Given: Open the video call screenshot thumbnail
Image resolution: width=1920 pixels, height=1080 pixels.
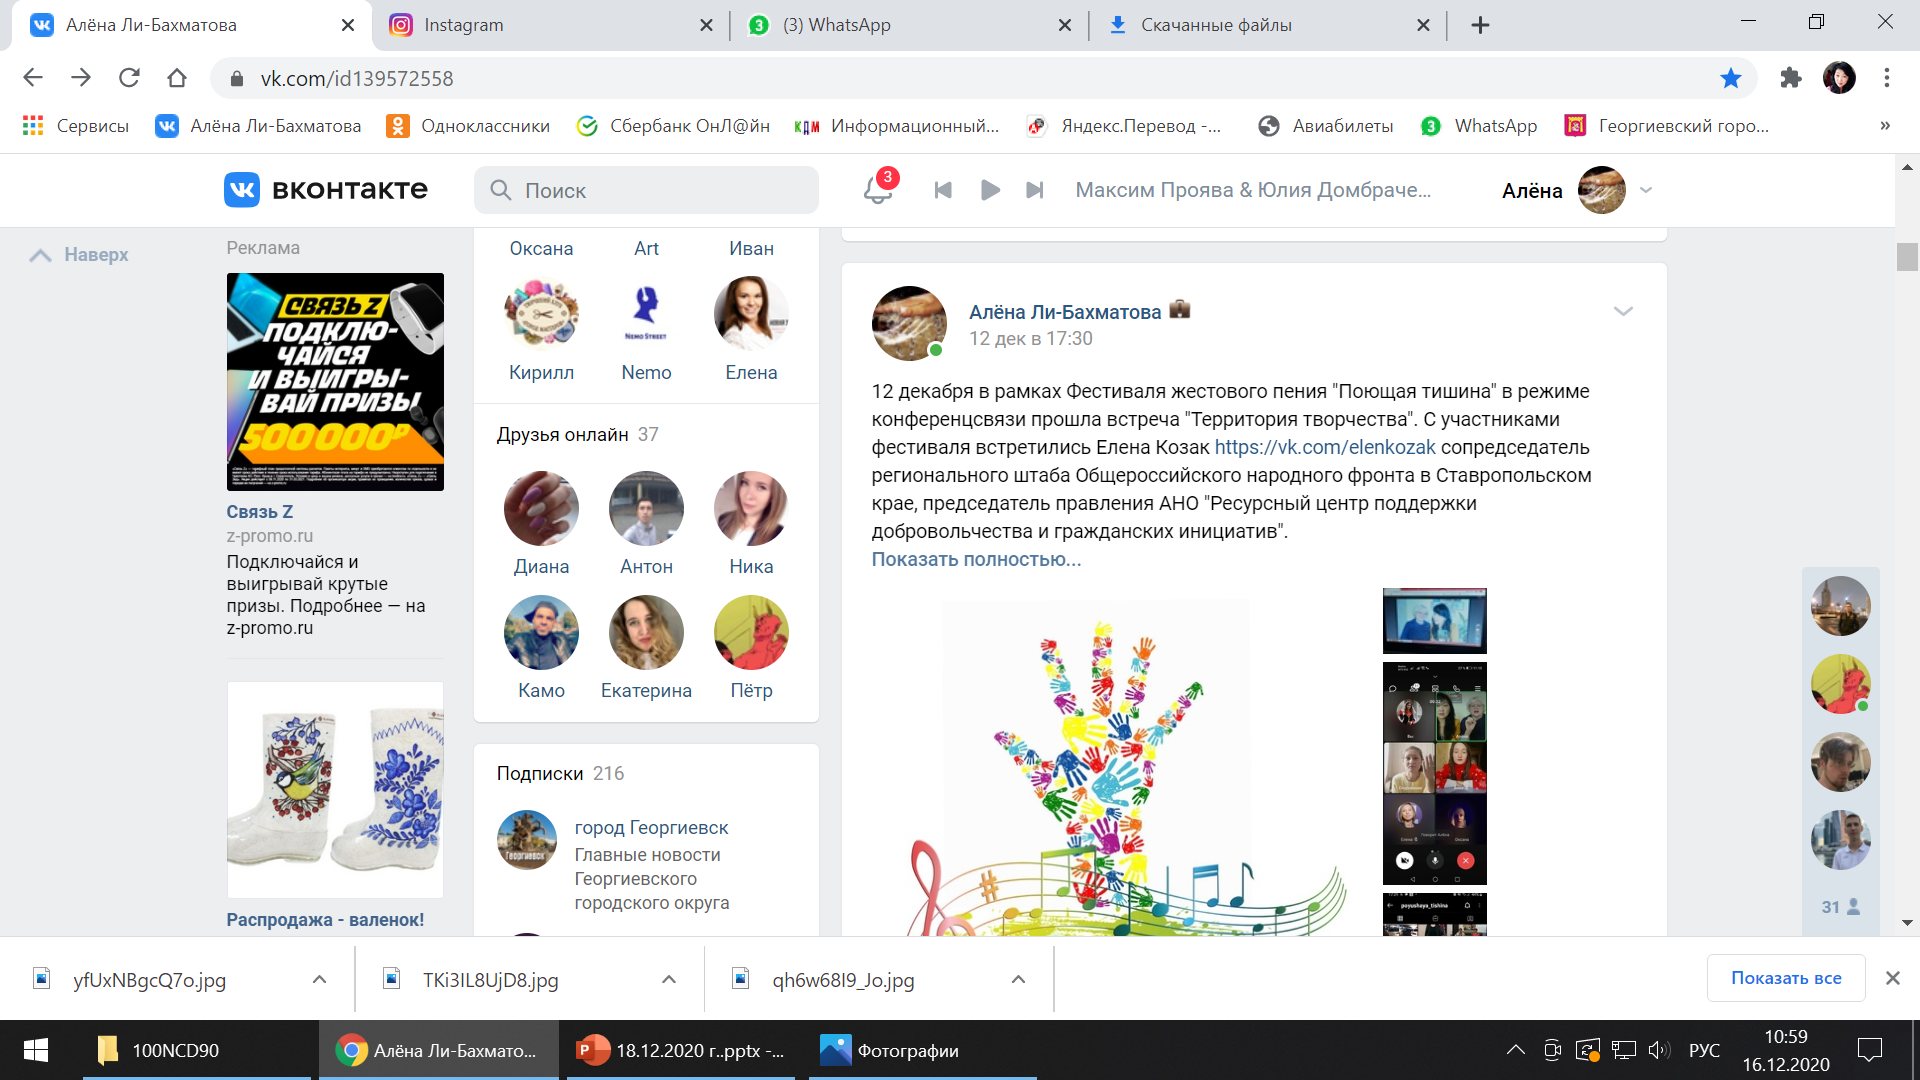Looking at the screenshot, I should tap(1435, 774).
